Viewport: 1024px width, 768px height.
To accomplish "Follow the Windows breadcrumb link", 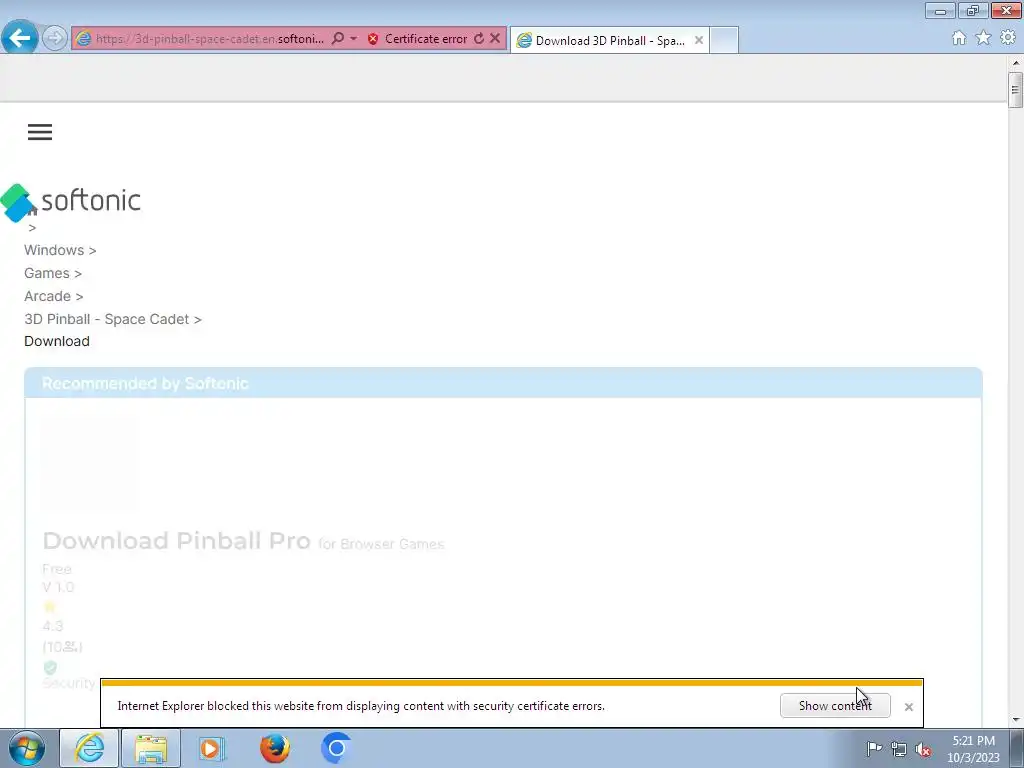I will 54,250.
